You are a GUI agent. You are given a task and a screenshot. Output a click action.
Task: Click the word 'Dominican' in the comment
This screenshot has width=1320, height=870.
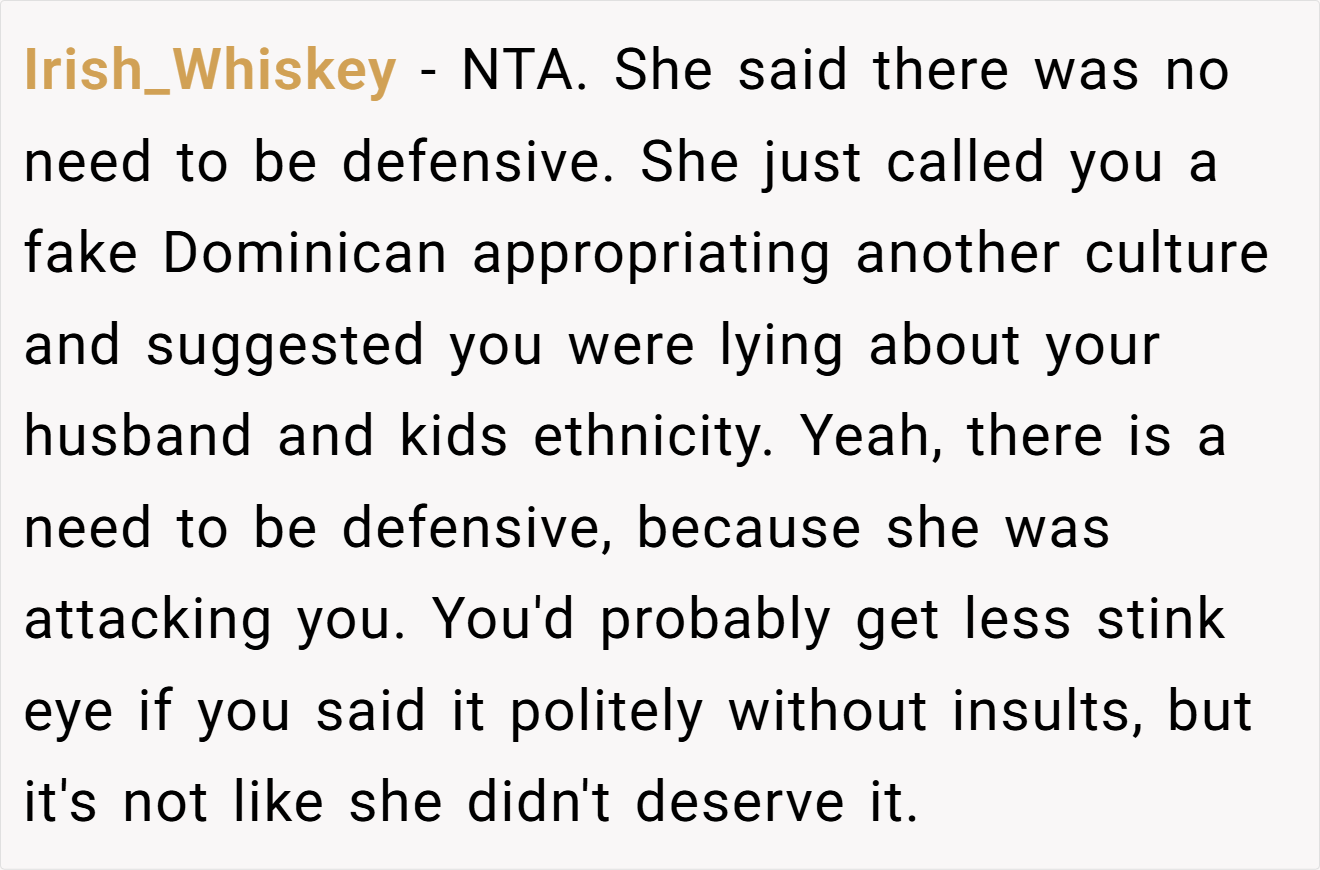[305, 254]
